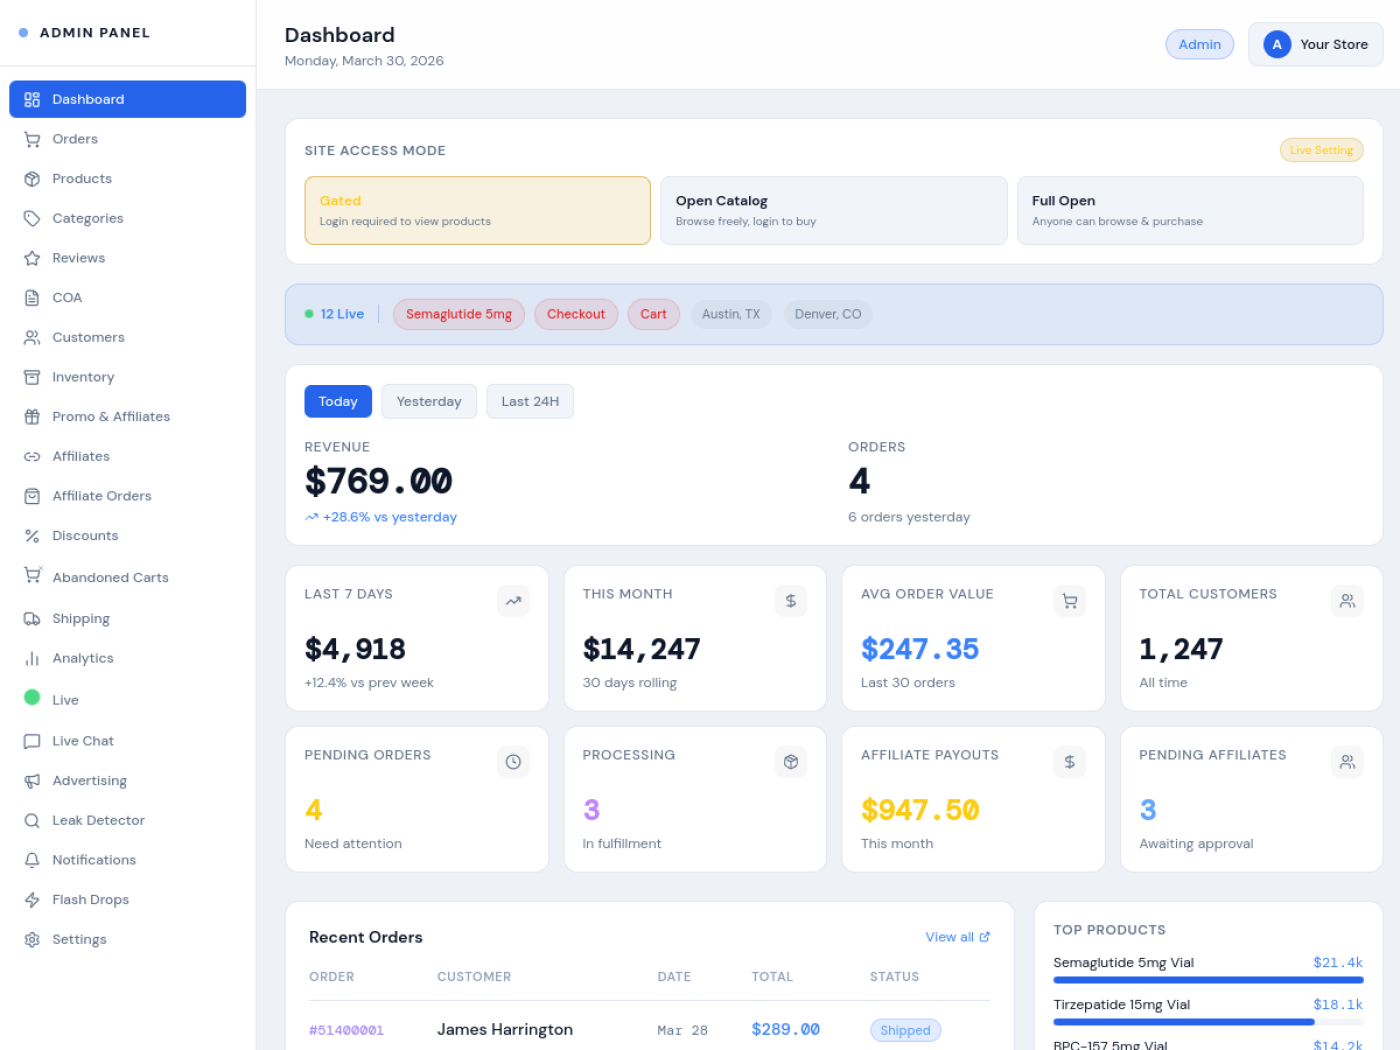
Task: Select the Abandoned Carts sidebar icon
Action: pos(32,577)
